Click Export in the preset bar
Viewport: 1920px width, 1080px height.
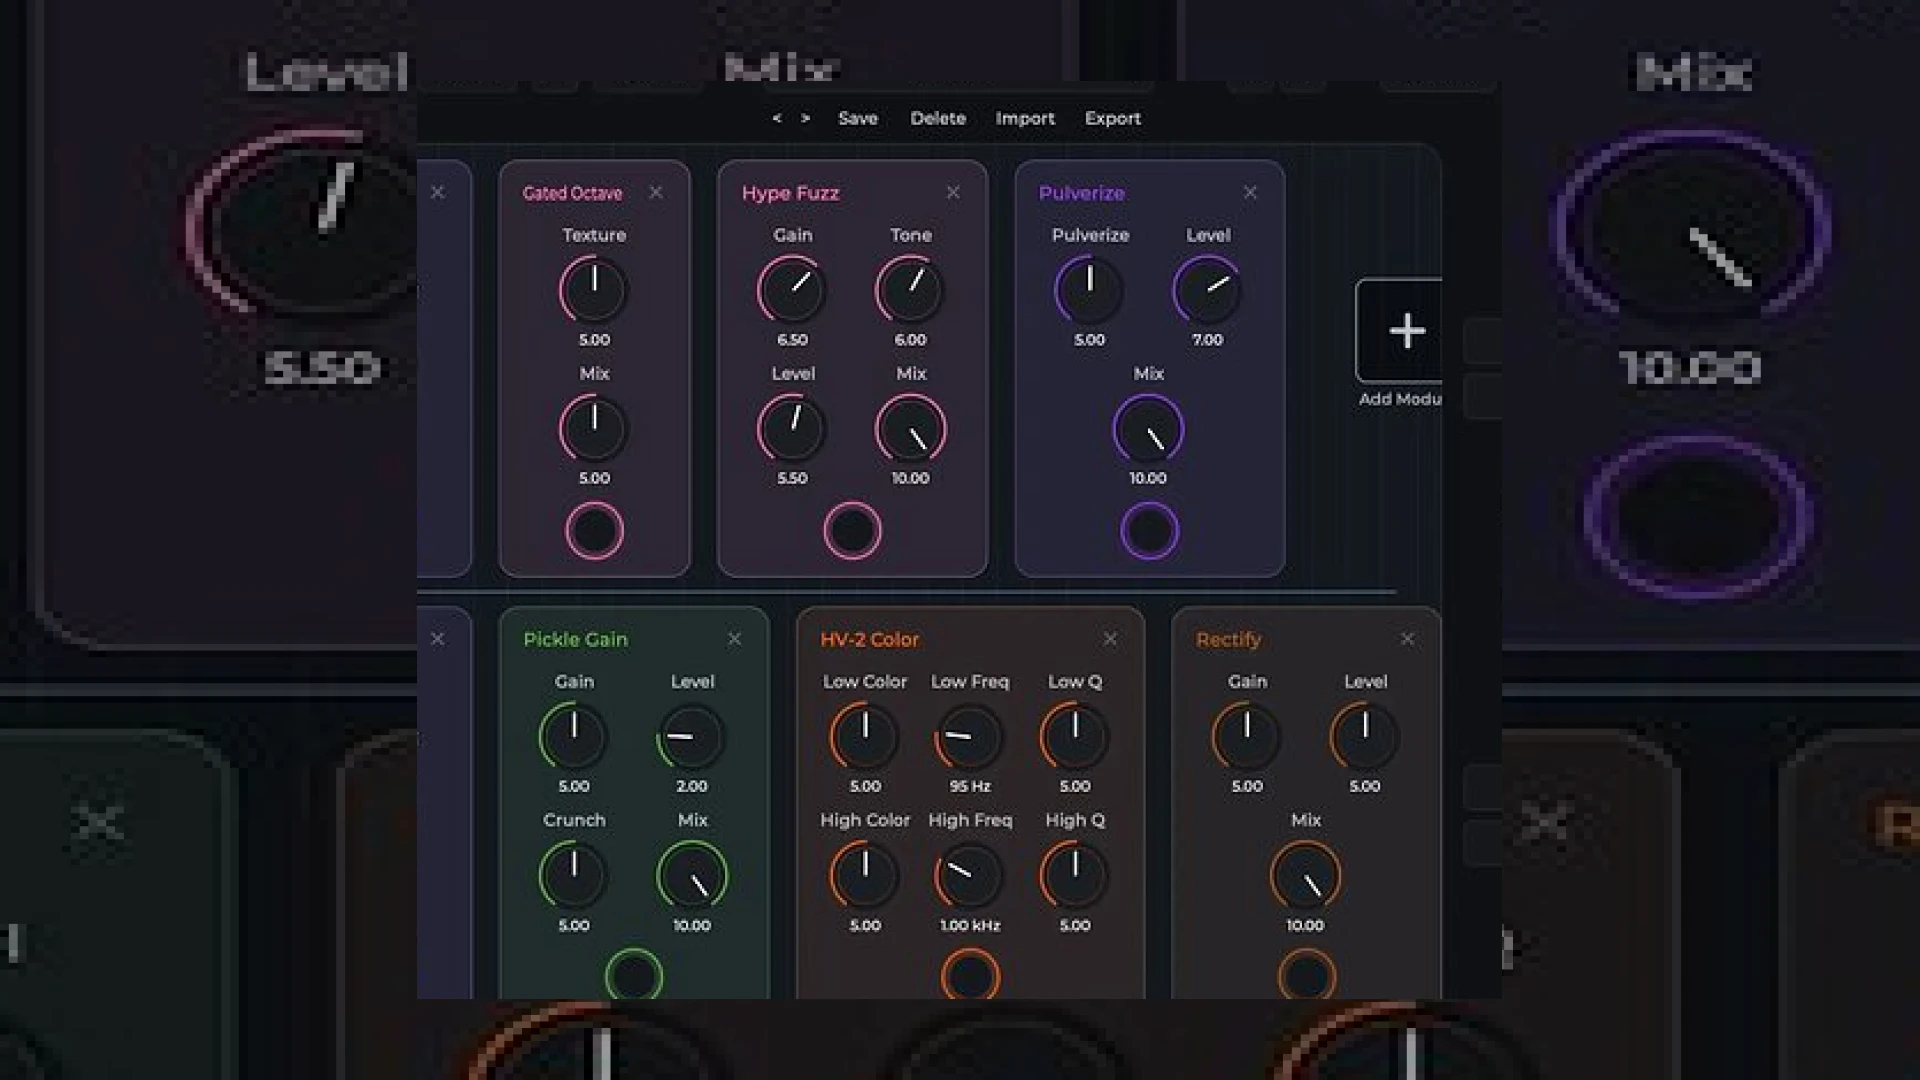point(1113,118)
